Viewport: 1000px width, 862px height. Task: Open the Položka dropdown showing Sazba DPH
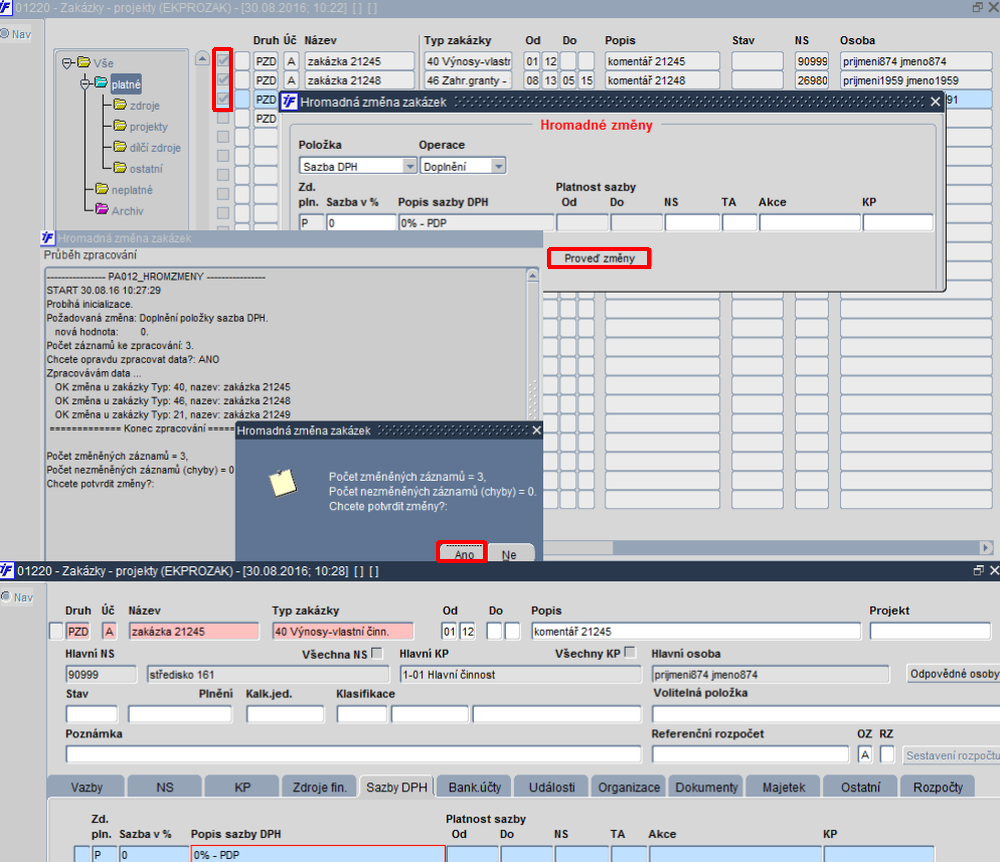[x=358, y=166]
